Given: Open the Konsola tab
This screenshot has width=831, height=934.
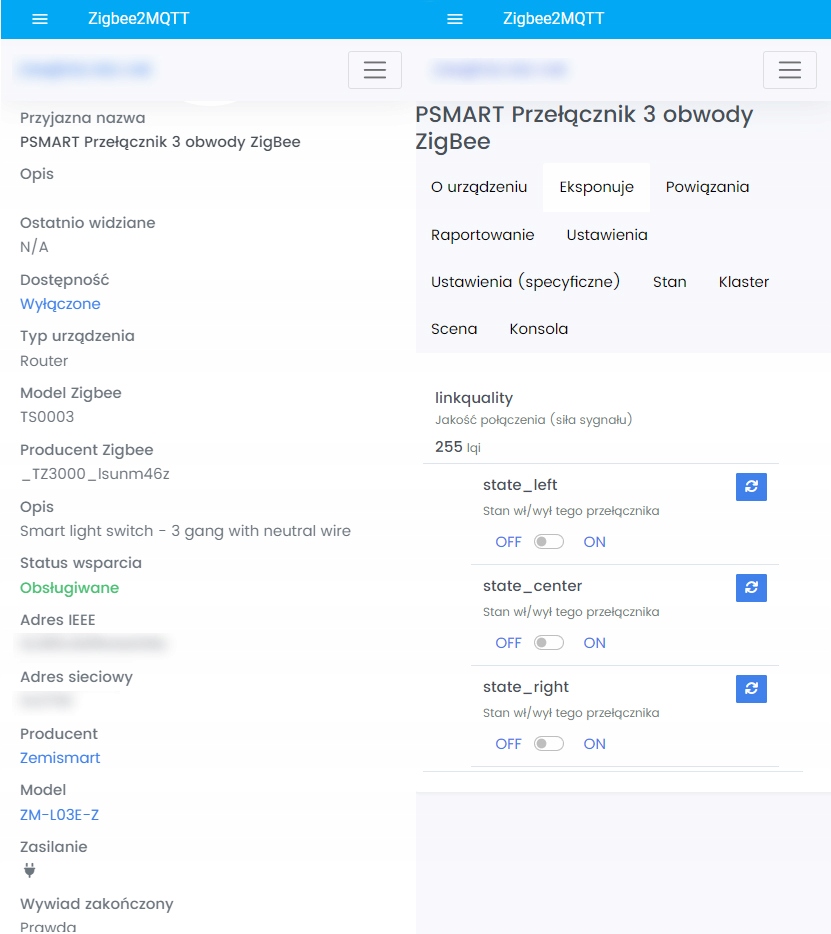Looking at the screenshot, I should [x=539, y=329].
